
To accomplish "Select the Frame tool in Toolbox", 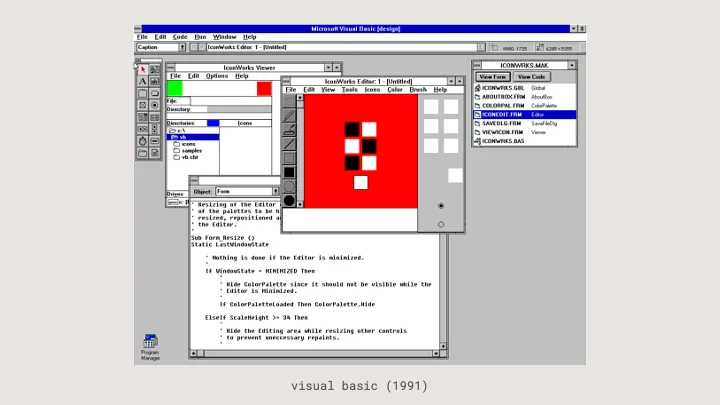I will point(143,93).
